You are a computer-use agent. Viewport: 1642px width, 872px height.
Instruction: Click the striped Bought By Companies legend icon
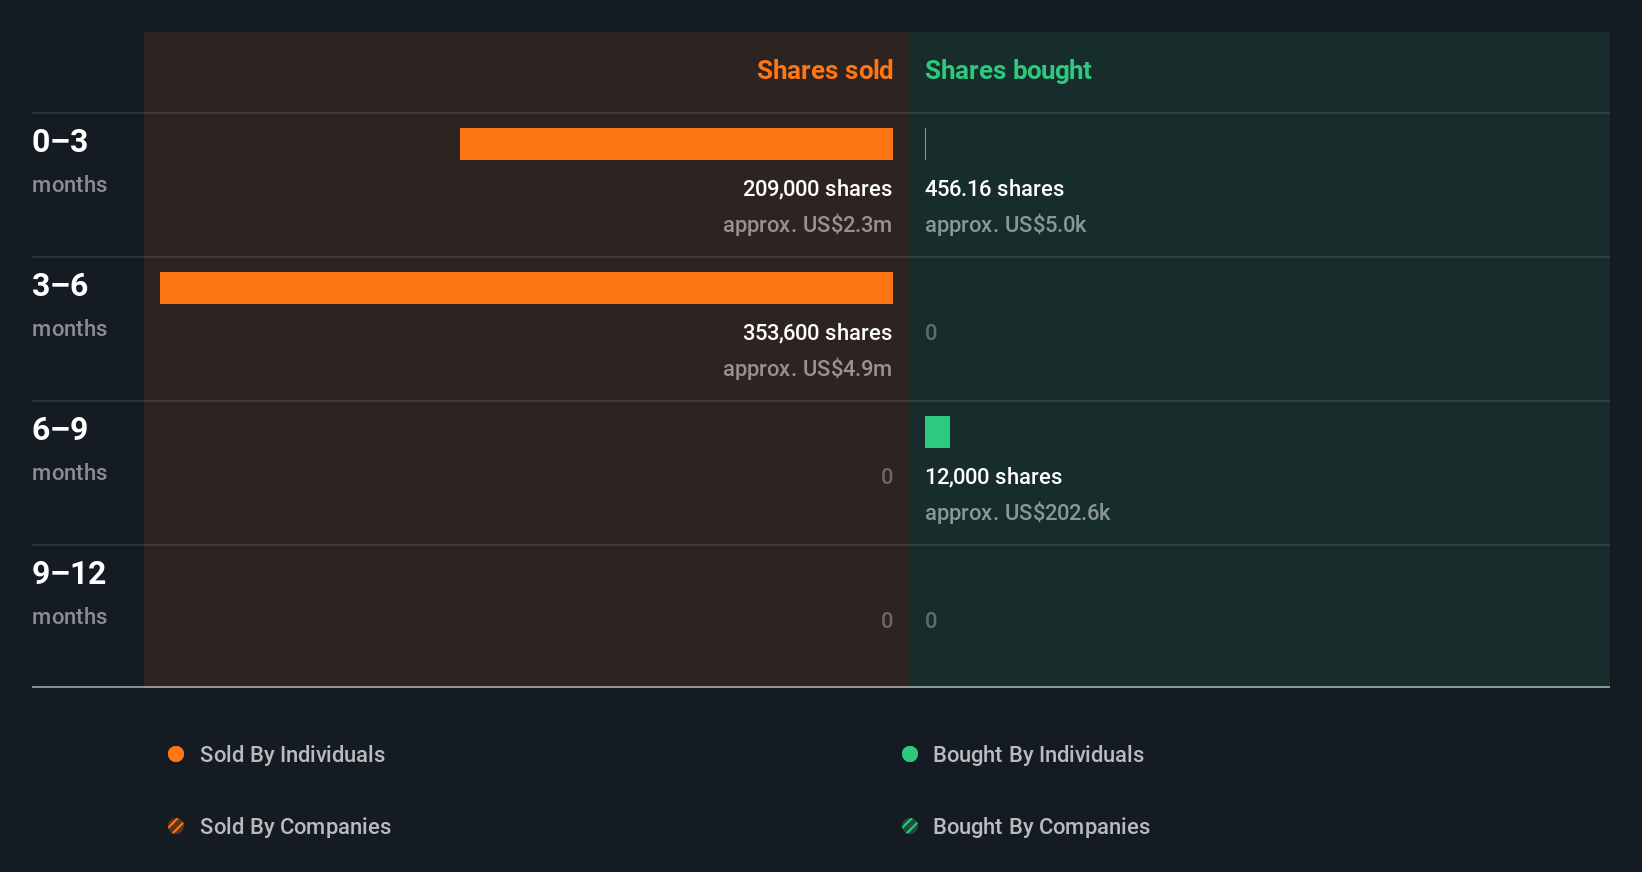point(910,826)
